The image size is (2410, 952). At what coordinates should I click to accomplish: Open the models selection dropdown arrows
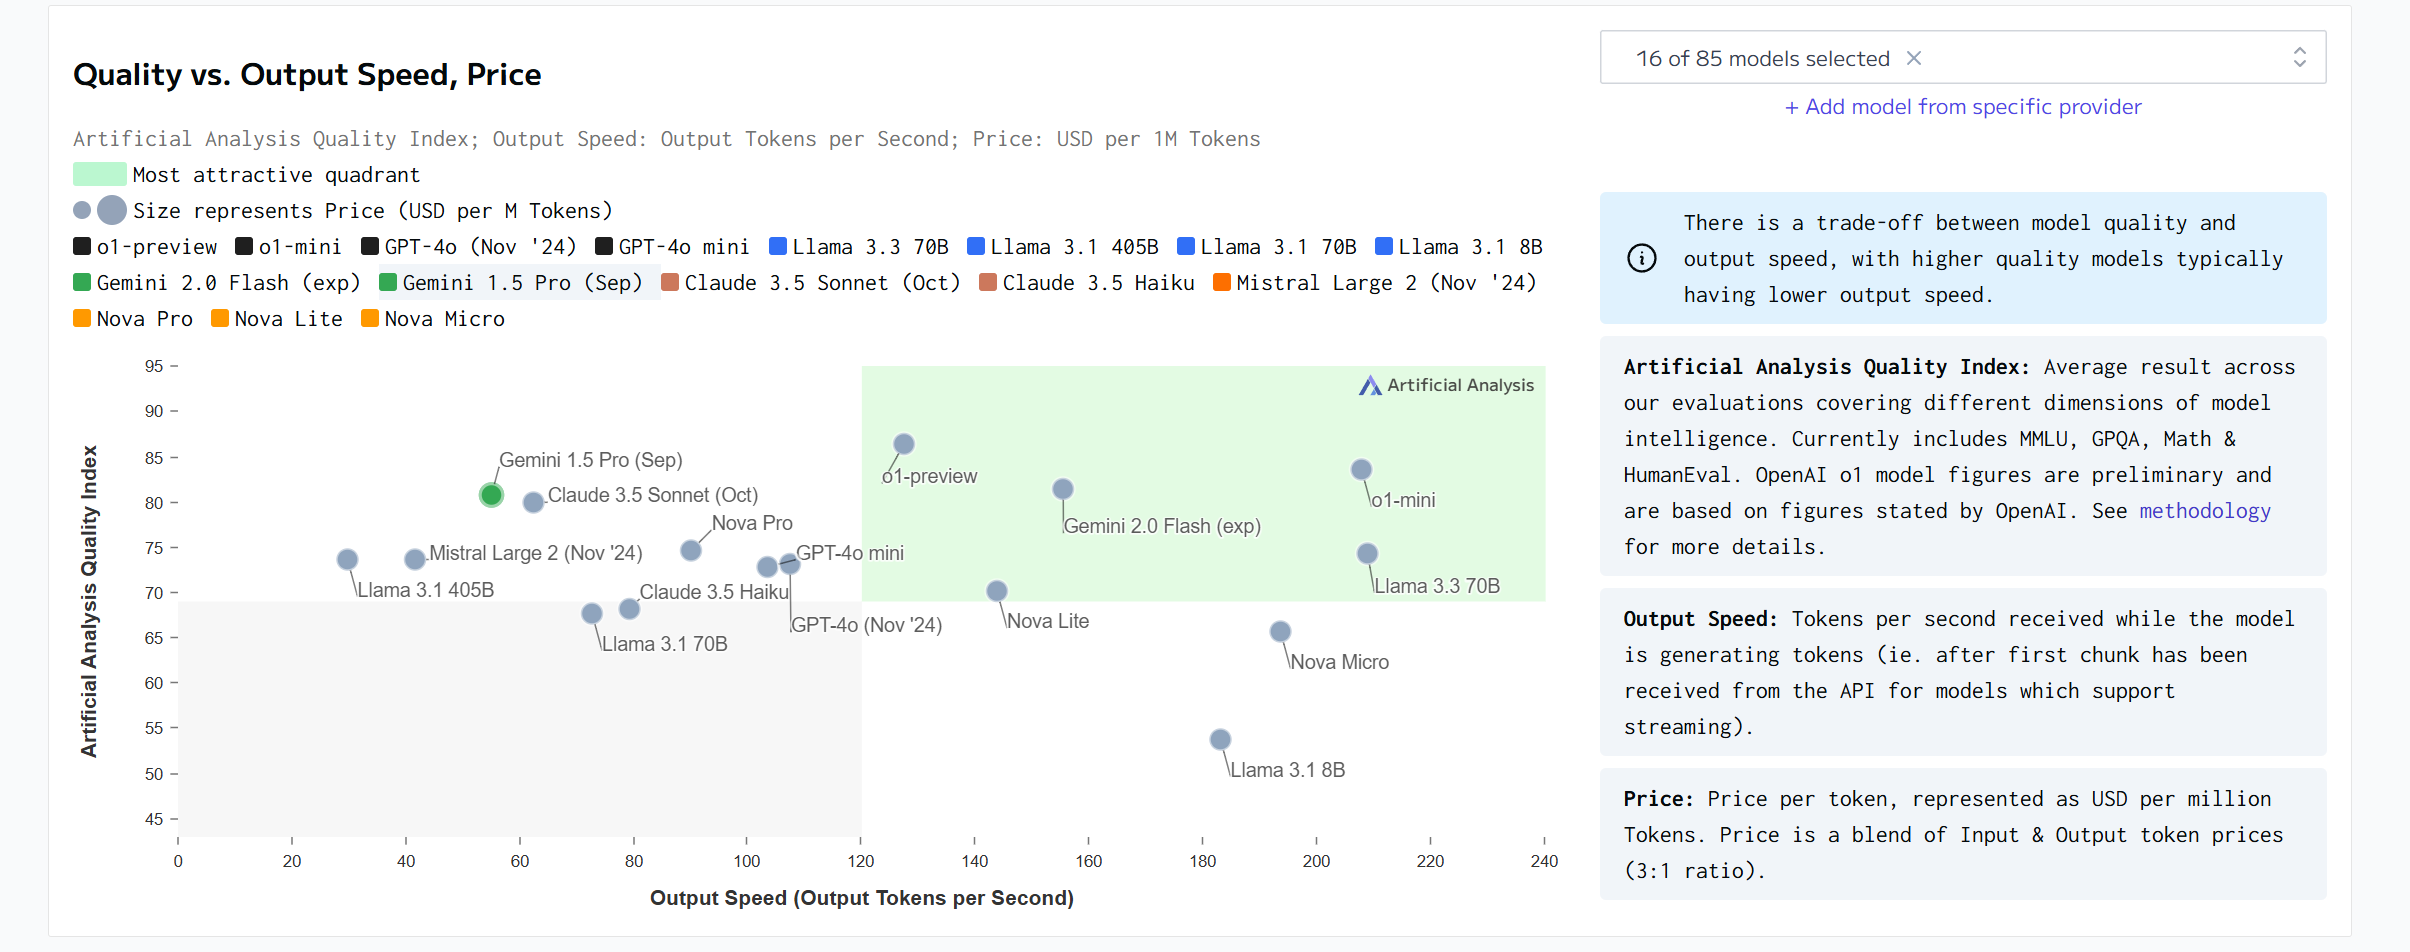2300,57
